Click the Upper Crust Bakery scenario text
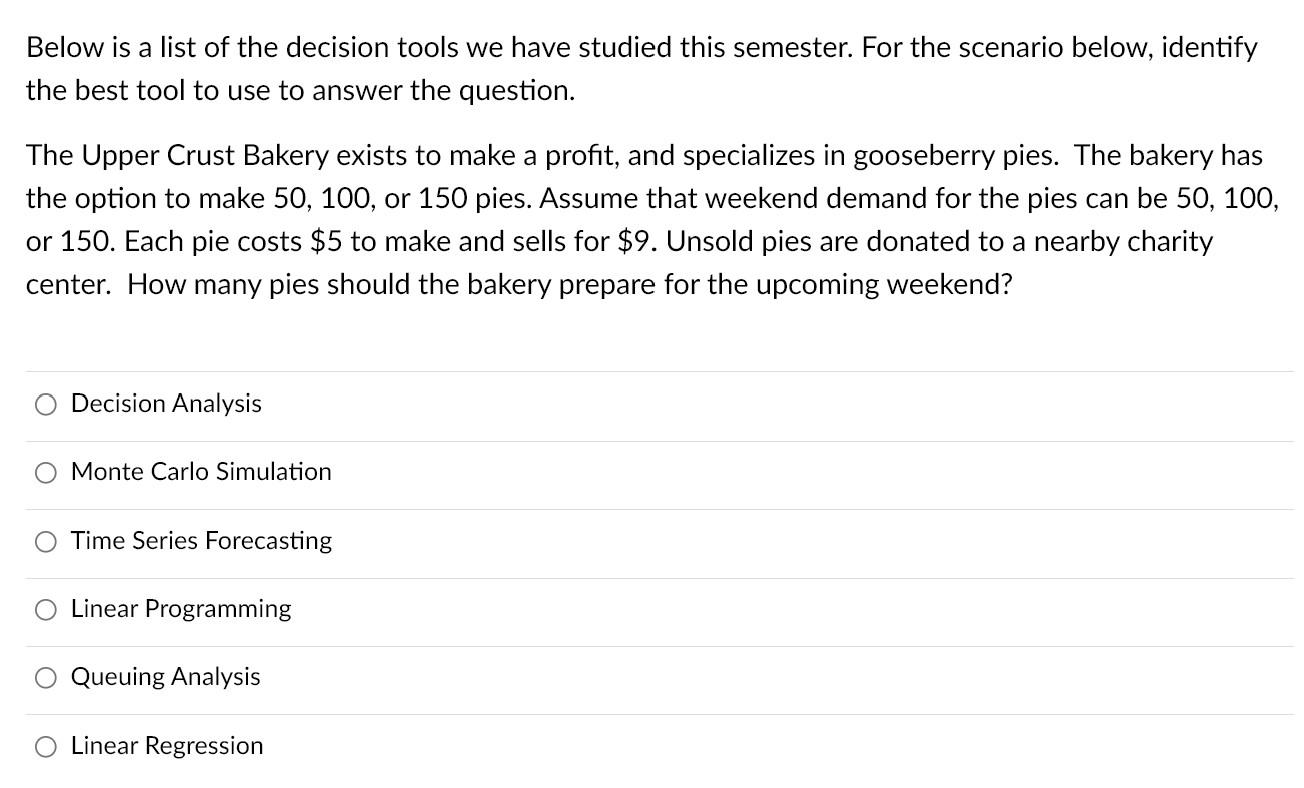Screen dimensions: 1304x788 [650, 219]
